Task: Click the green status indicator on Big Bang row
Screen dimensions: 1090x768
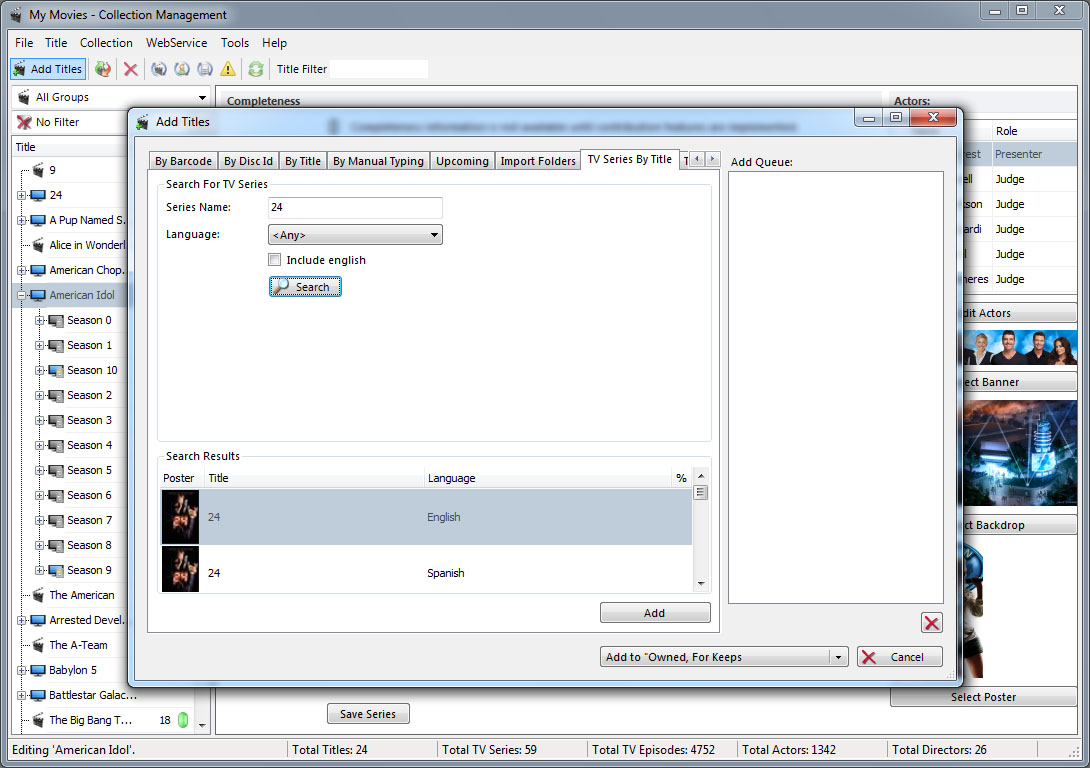Action: (x=183, y=720)
